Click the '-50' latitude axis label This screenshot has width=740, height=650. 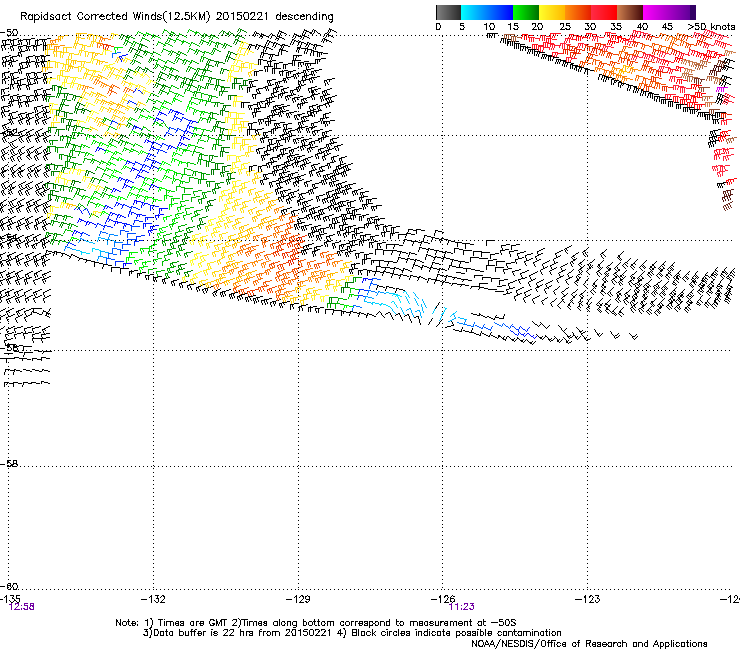[x=9, y=33]
